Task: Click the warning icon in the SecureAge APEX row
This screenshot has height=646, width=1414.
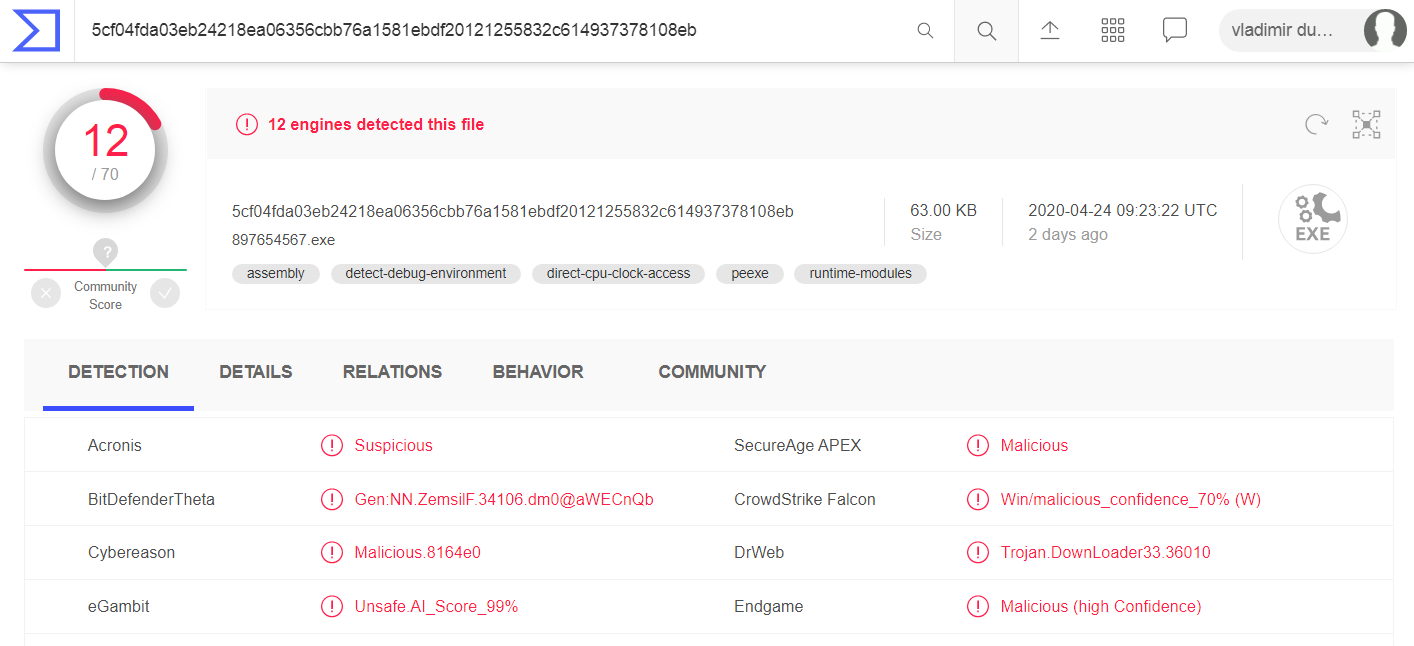Action: pos(978,445)
